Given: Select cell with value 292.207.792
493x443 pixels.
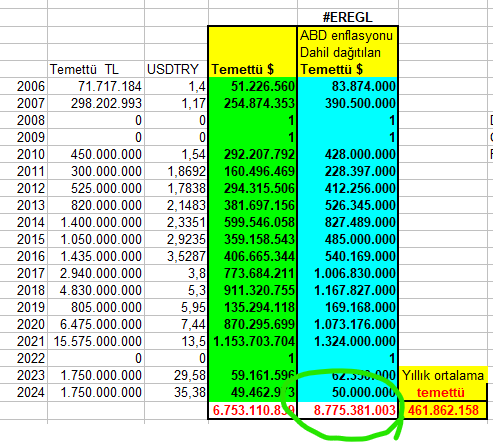Looking at the screenshot, I should [x=252, y=154].
